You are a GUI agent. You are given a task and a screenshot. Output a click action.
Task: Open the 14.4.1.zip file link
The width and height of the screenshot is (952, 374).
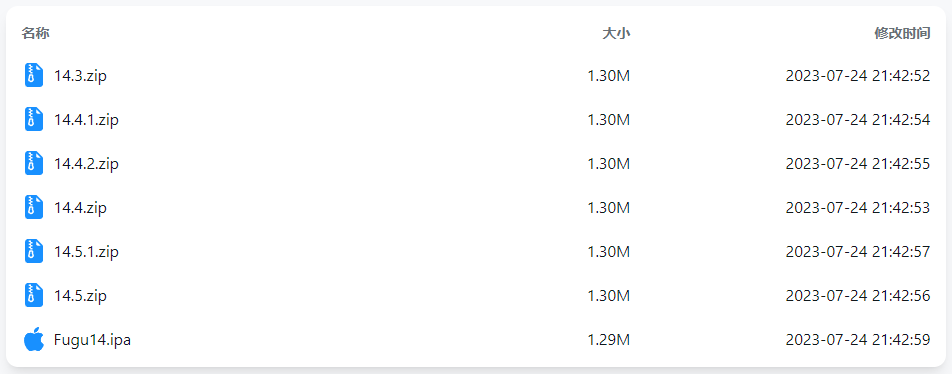(86, 120)
